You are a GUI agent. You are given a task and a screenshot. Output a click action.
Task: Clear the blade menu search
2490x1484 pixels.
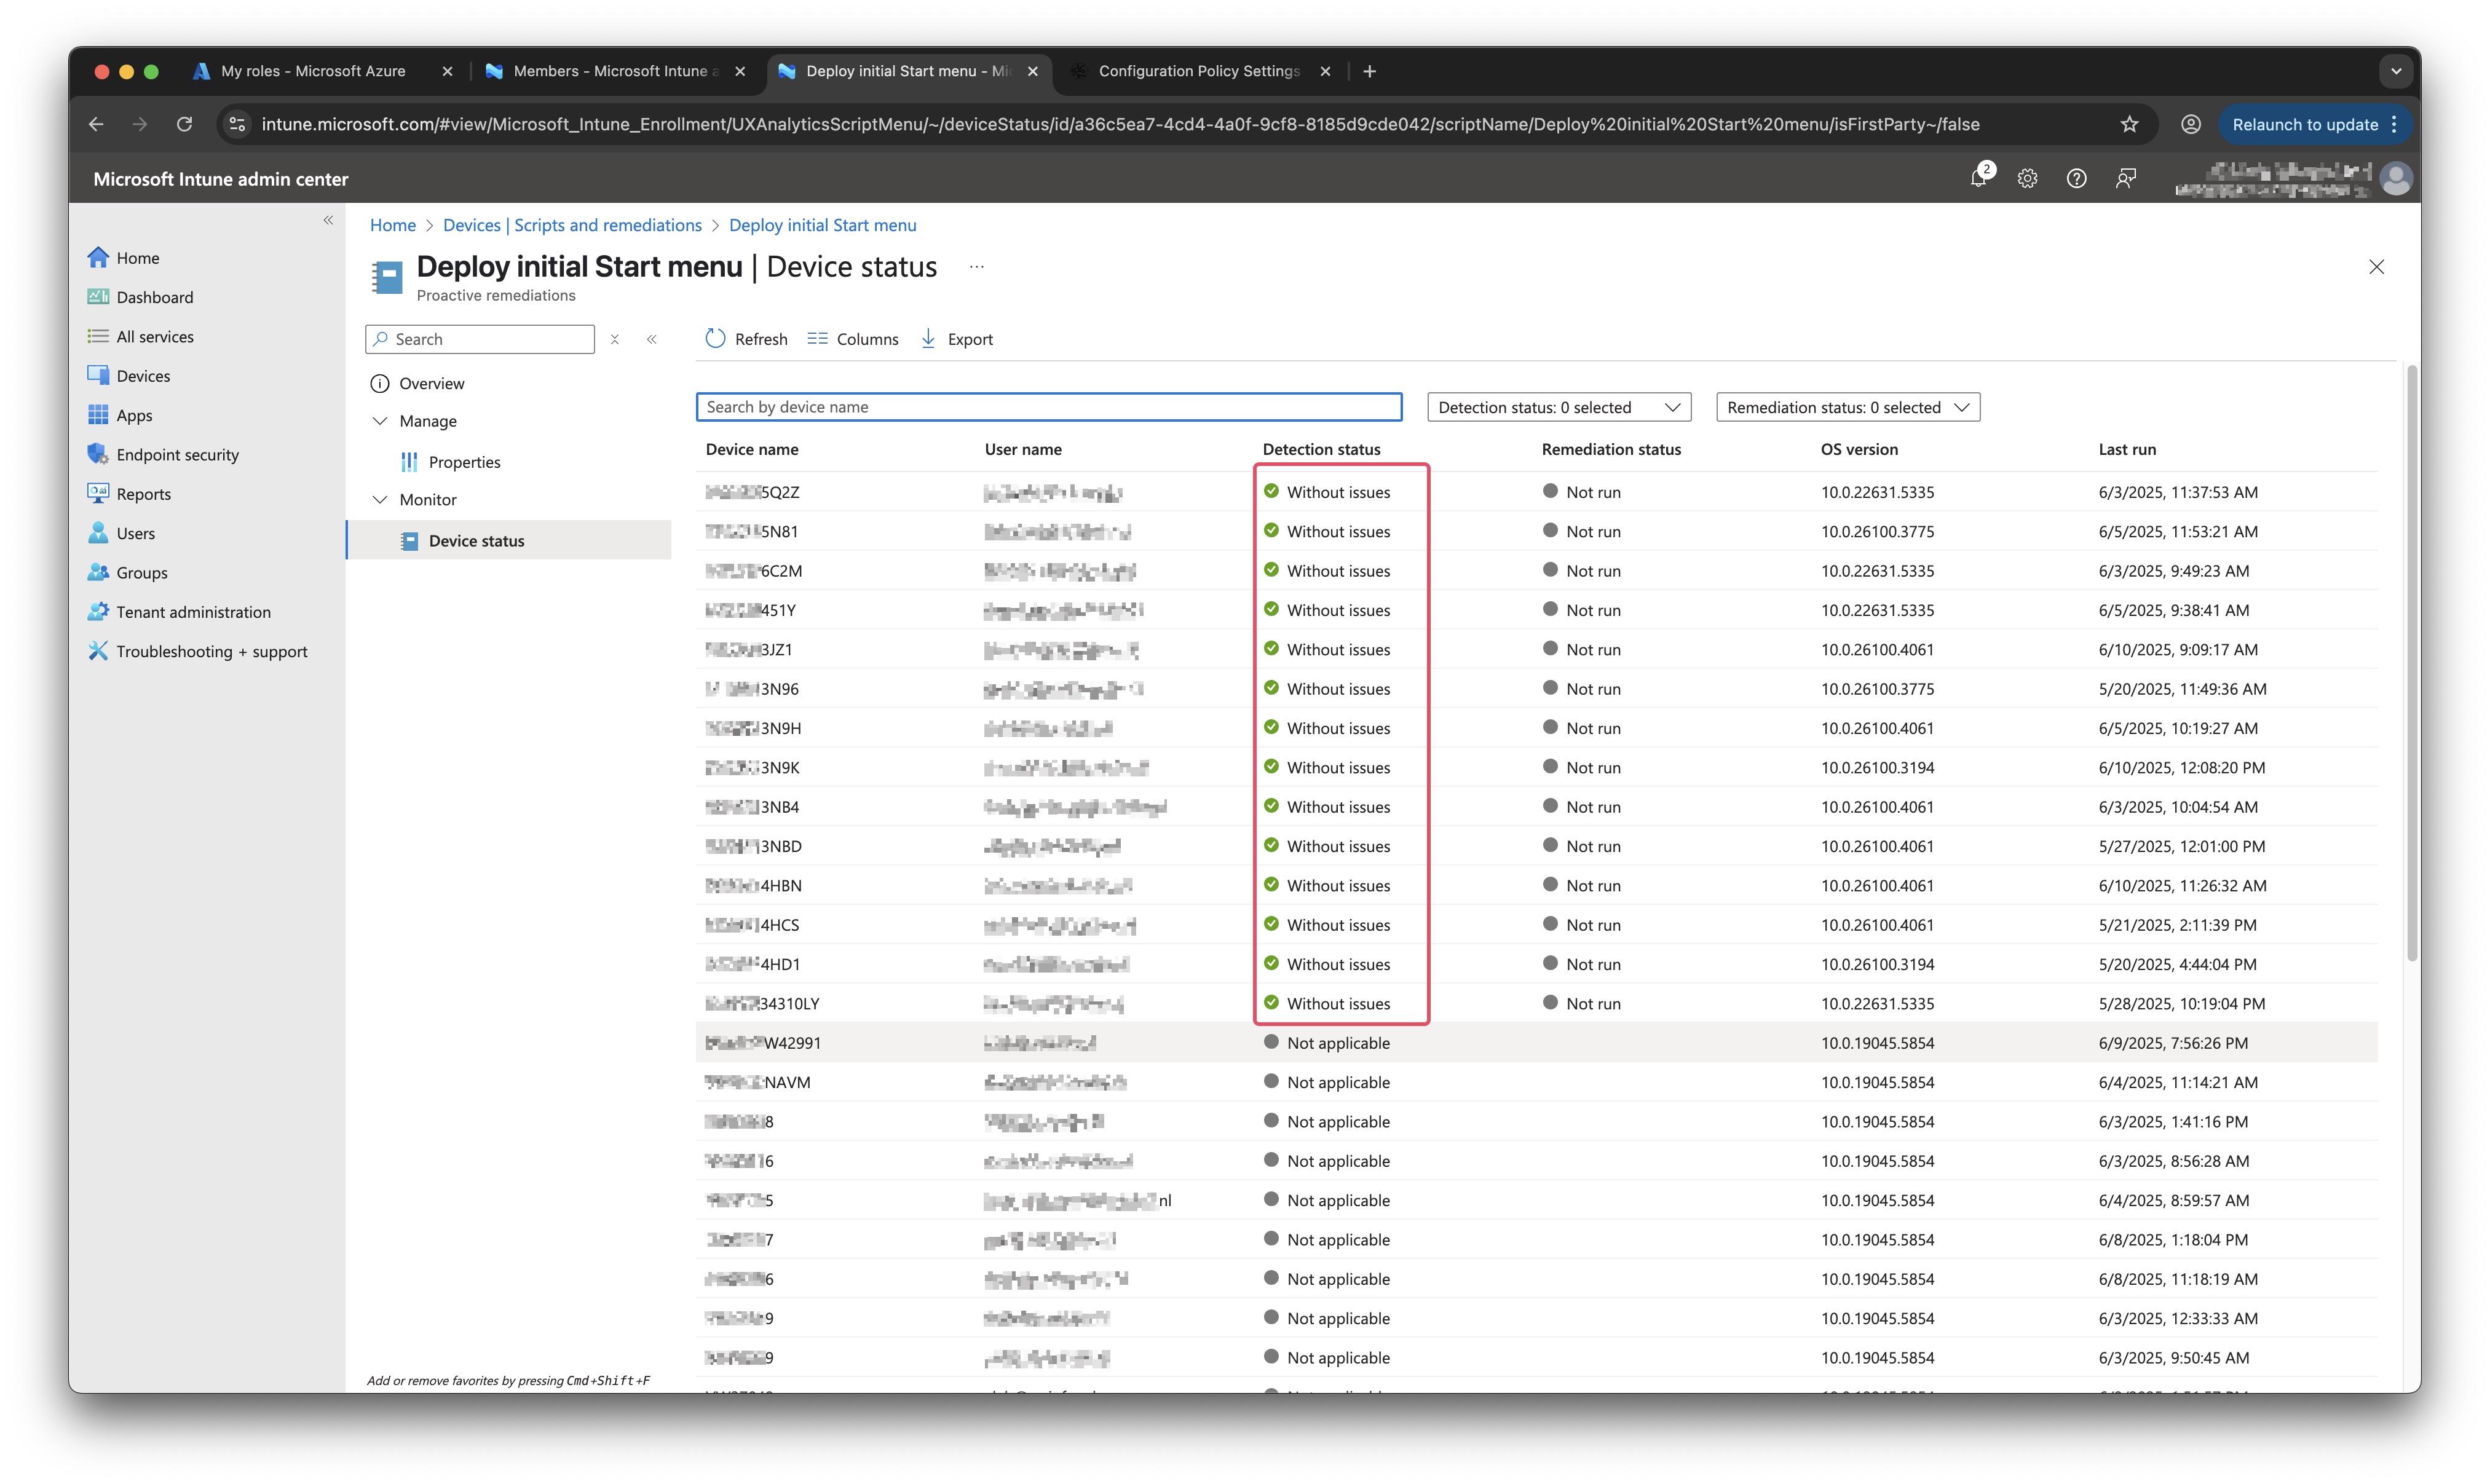(x=615, y=339)
